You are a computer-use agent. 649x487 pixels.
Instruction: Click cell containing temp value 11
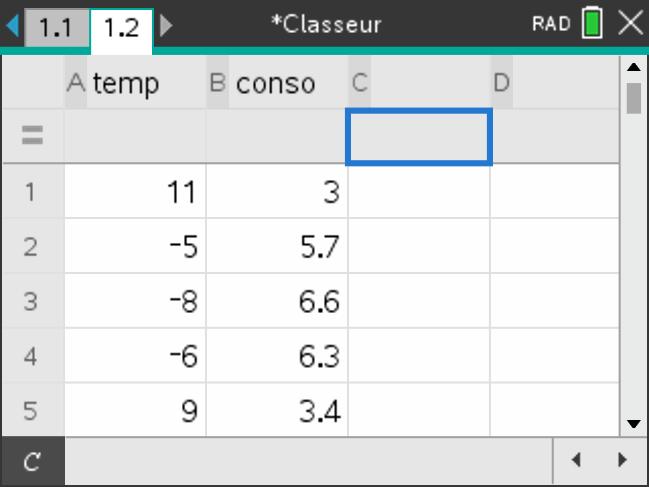tap(135, 192)
